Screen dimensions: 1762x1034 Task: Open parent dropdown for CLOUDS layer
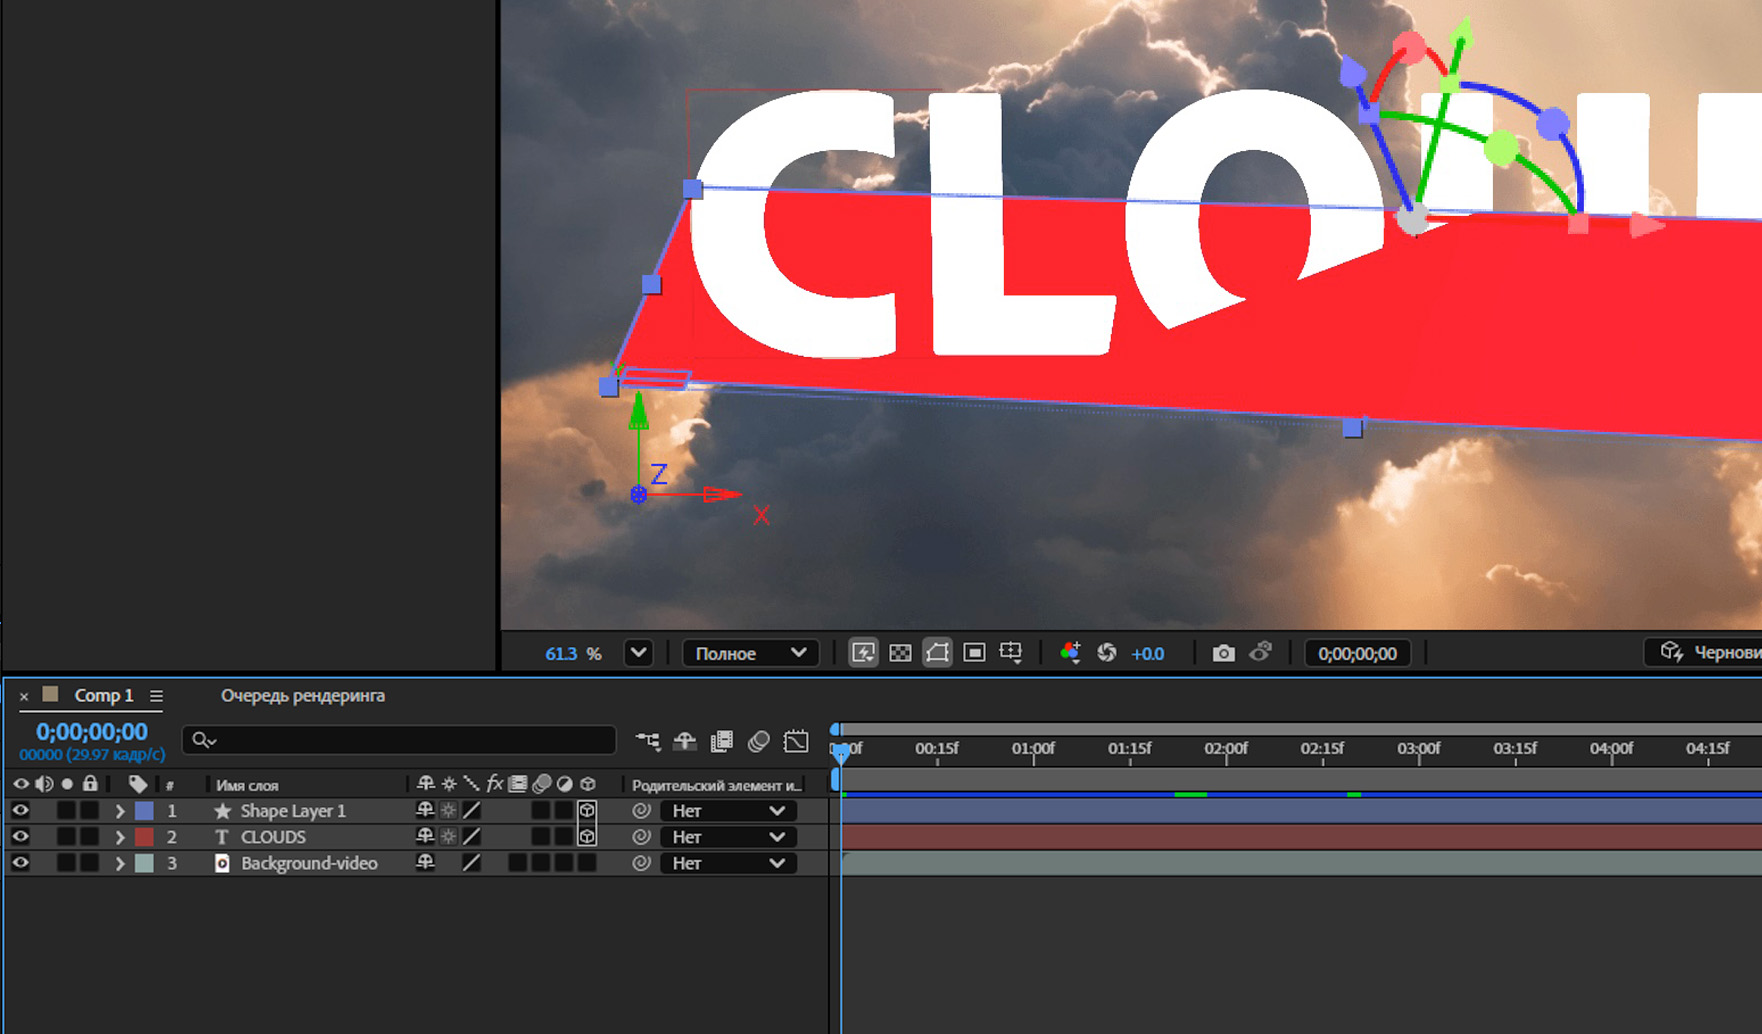point(727,837)
